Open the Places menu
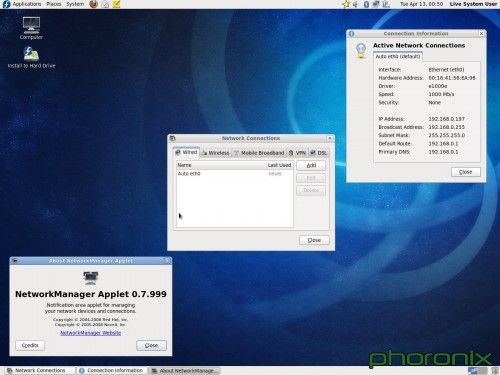Viewport: 500px width, 375px height. 54,4
